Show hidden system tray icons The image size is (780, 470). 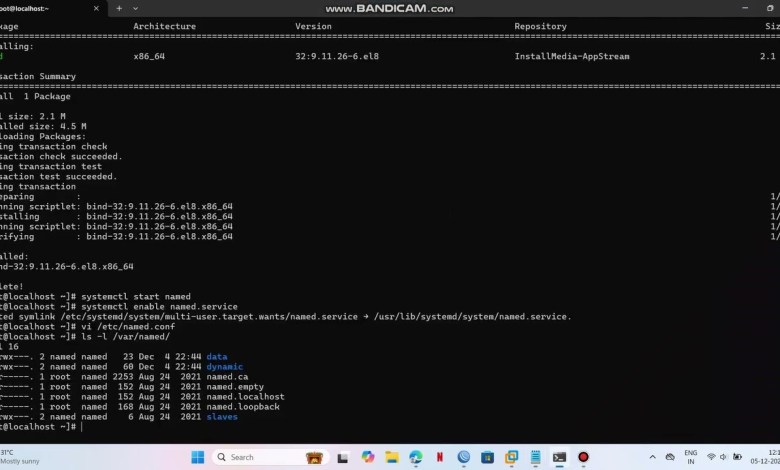(x=653, y=457)
